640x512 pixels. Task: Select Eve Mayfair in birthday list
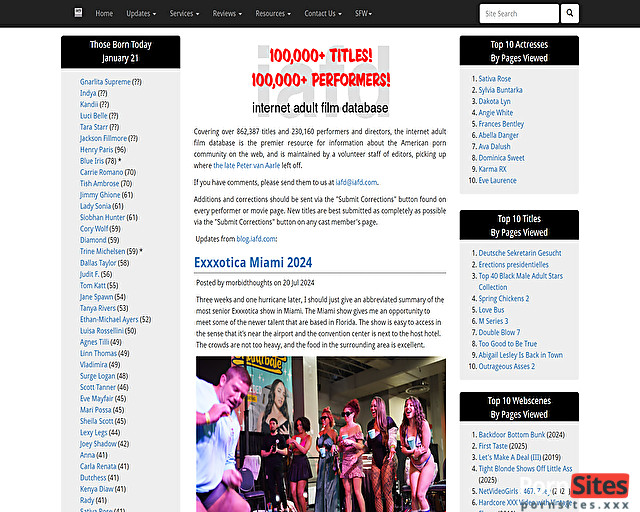pos(97,398)
